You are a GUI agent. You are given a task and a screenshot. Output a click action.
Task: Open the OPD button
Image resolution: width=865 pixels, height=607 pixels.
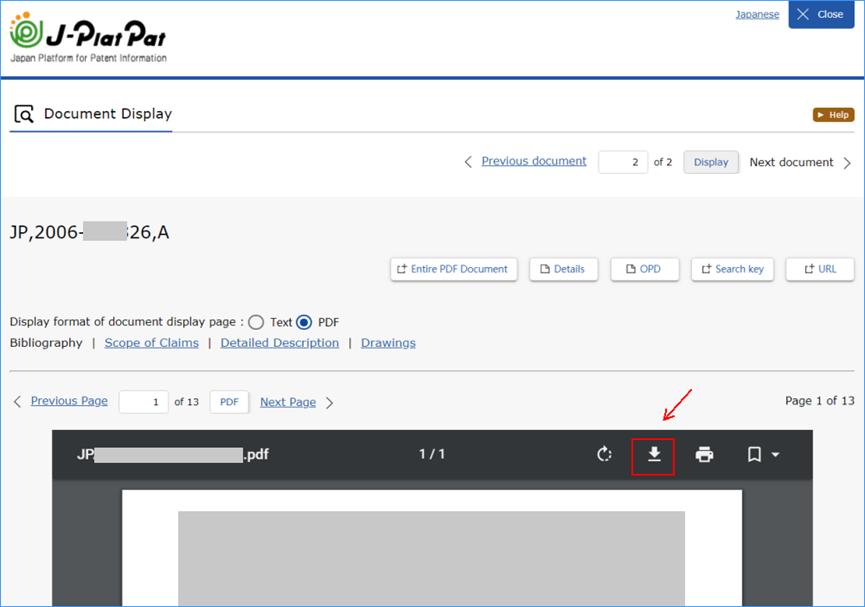tap(644, 269)
